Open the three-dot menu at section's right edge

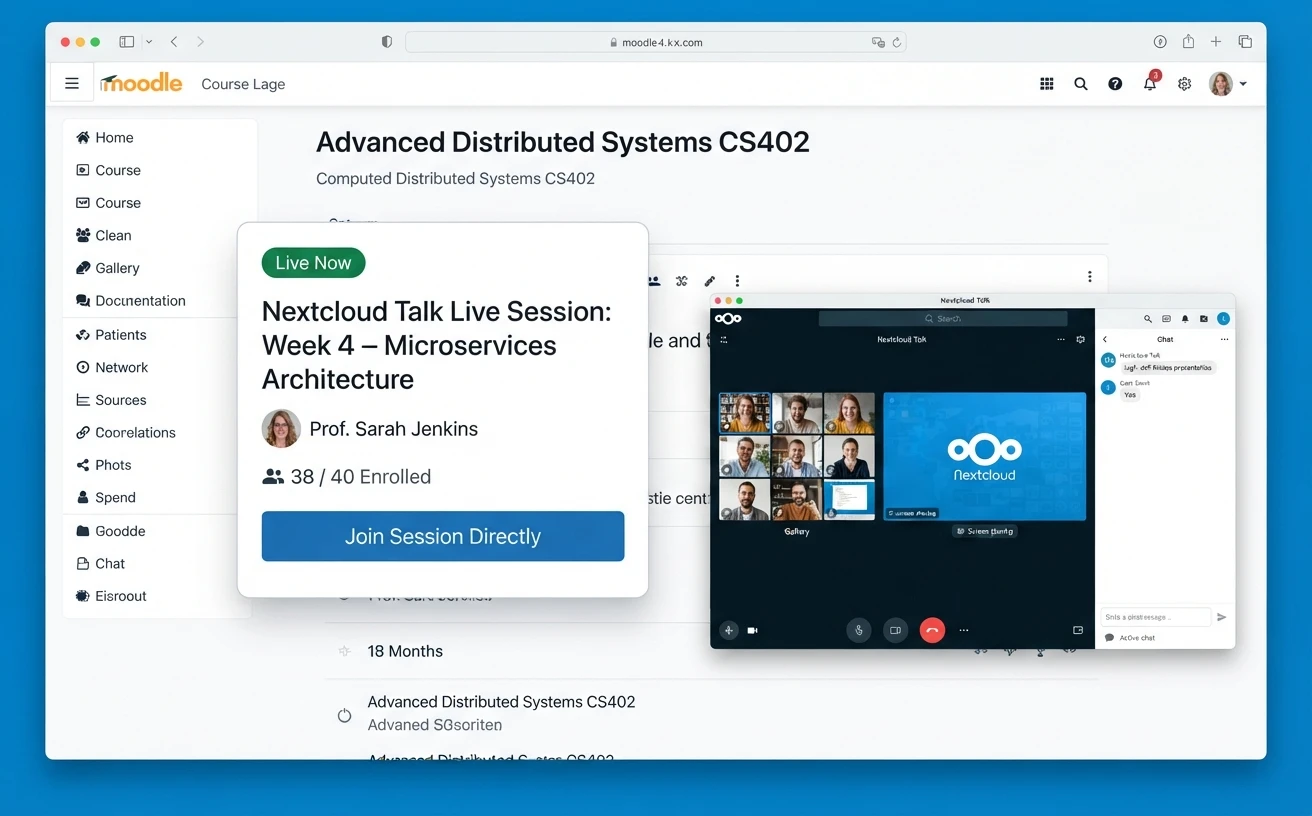click(1089, 277)
